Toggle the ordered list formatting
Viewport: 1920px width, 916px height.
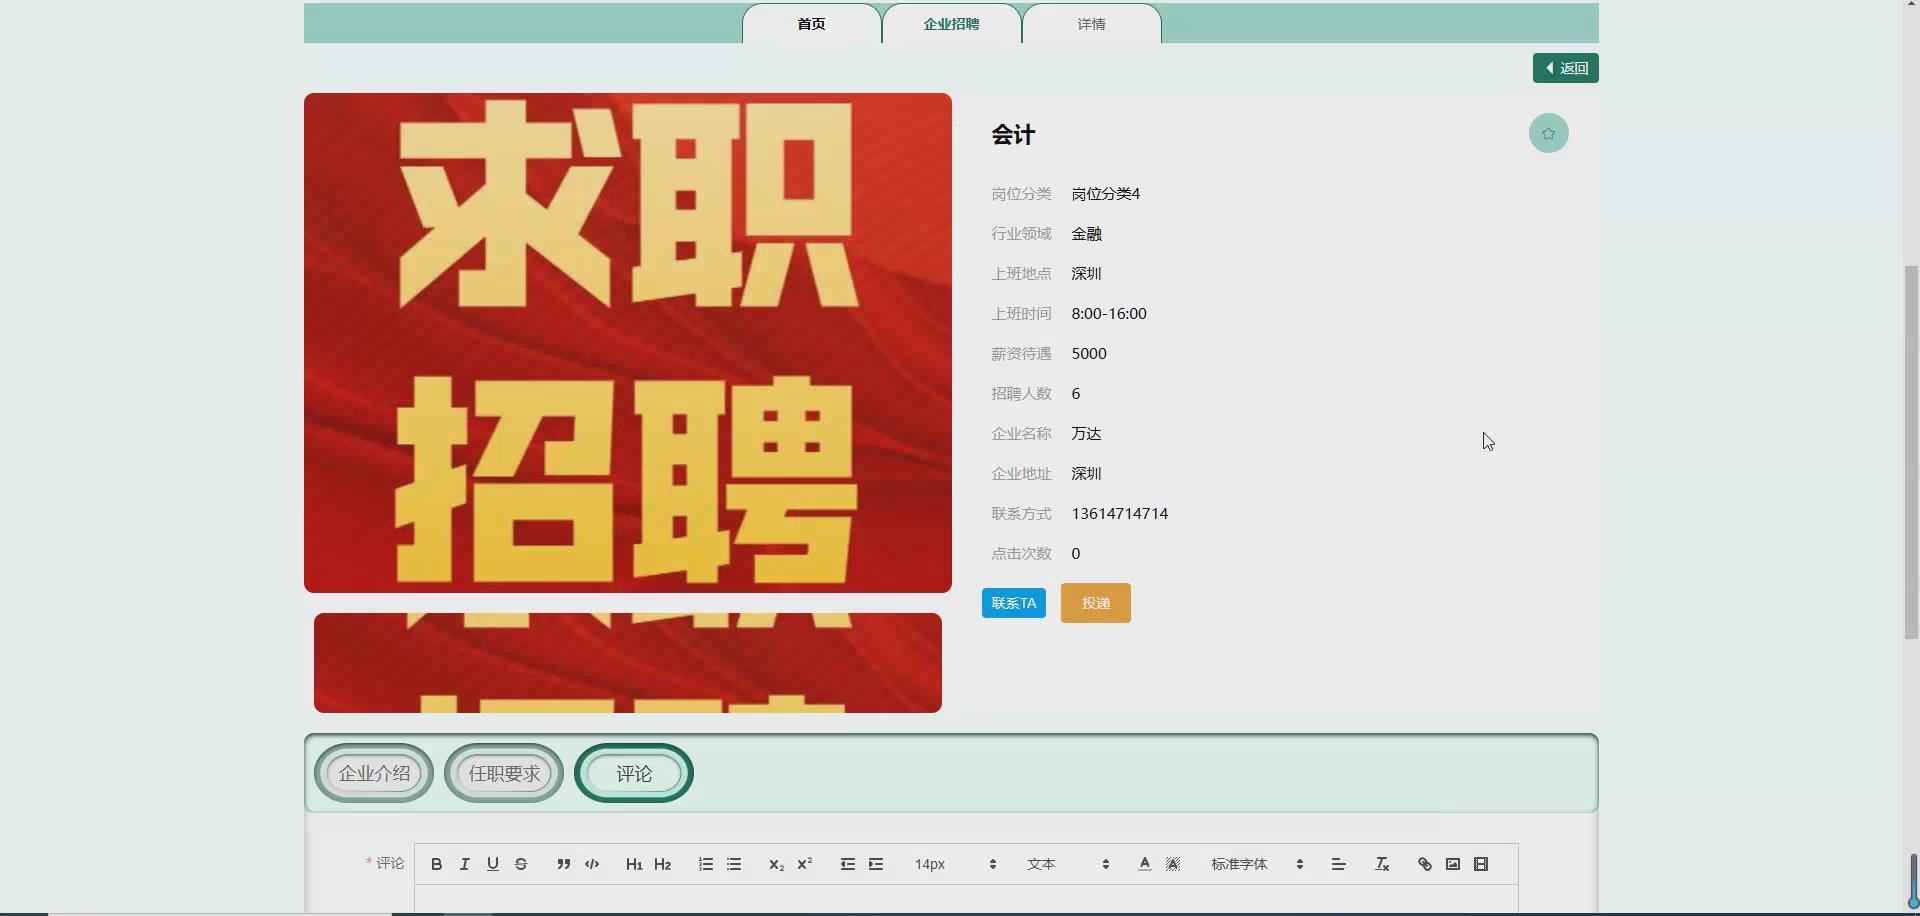[x=706, y=864]
